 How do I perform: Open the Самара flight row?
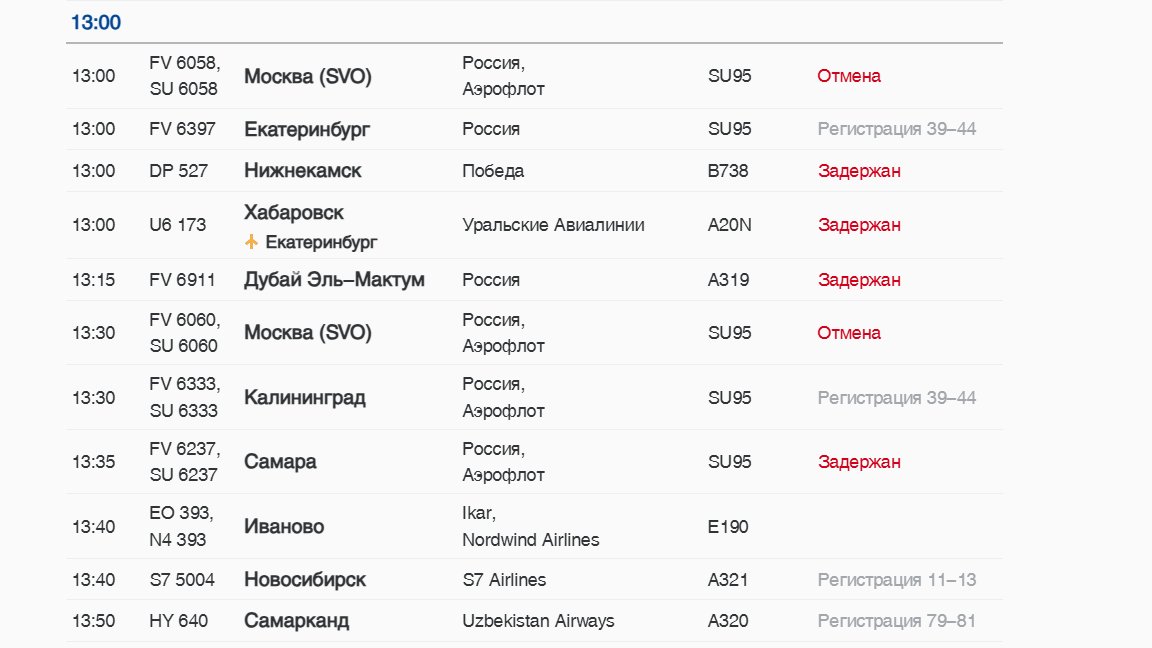click(280, 462)
